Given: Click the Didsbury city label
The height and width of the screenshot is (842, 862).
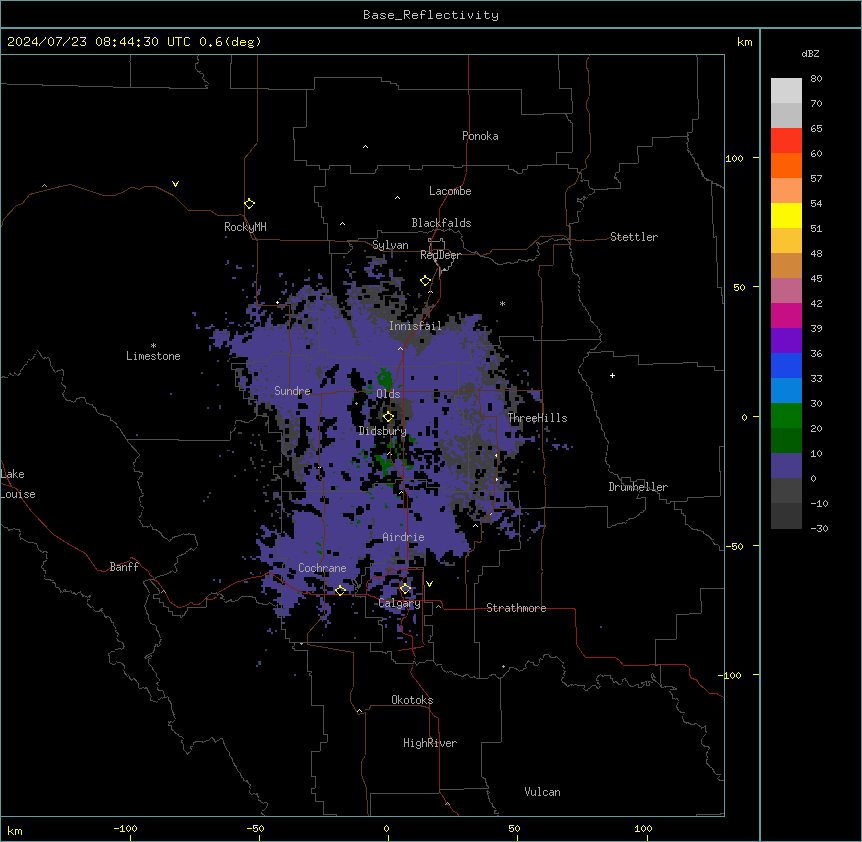Looking at the screenshot, I should tap(383, 431).
